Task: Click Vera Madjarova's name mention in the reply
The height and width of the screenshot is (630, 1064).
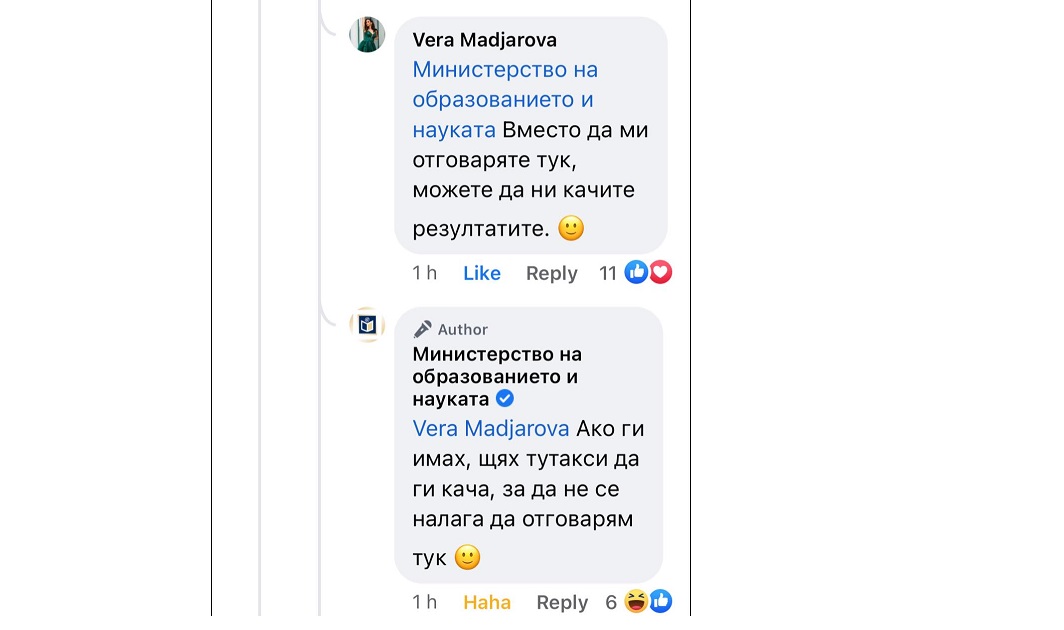Action: (x=490, y=428)
